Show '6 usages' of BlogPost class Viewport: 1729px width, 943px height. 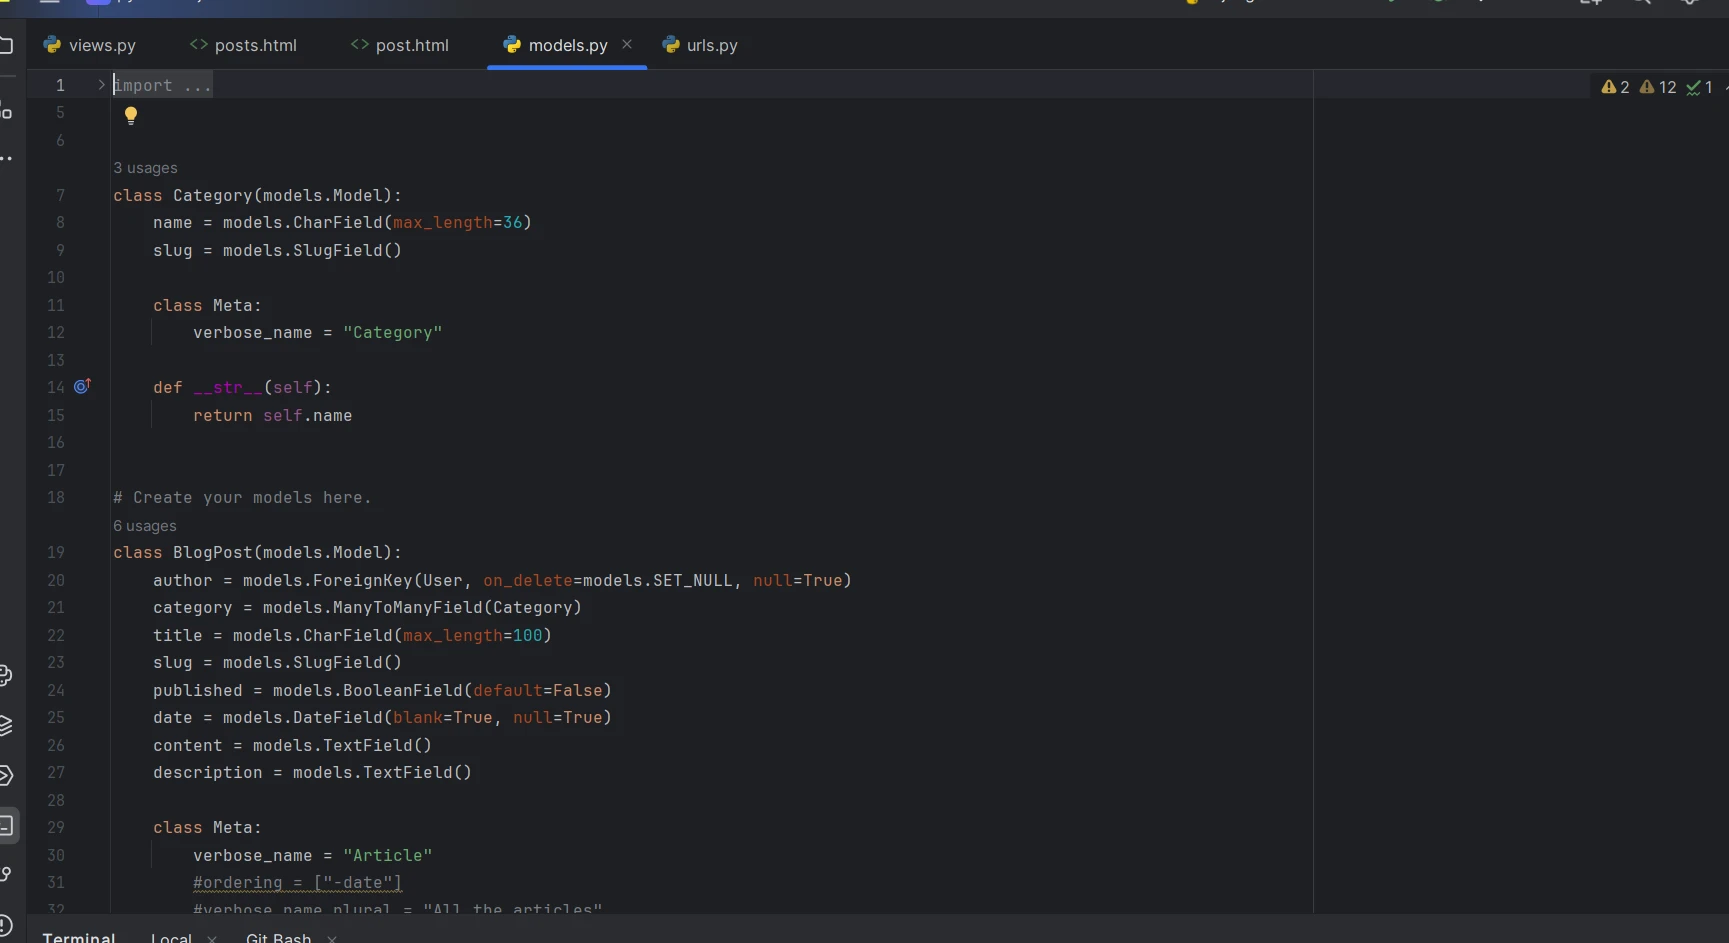pyautogui.click(x=145, y=526)
